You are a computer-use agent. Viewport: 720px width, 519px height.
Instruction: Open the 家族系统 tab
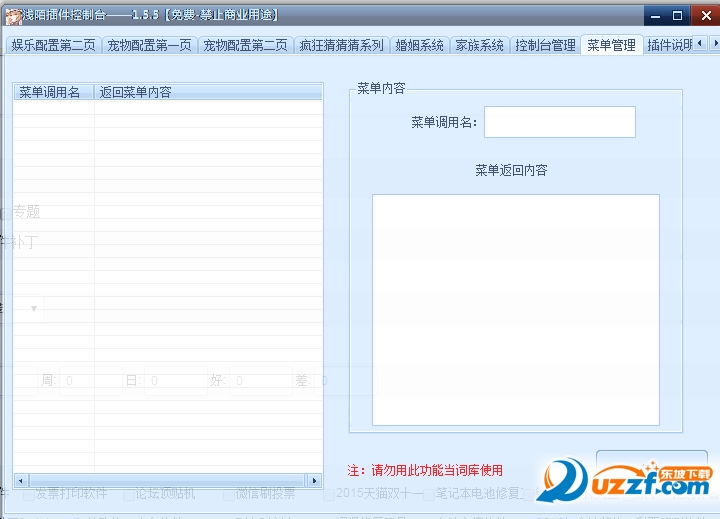(479, 45)
